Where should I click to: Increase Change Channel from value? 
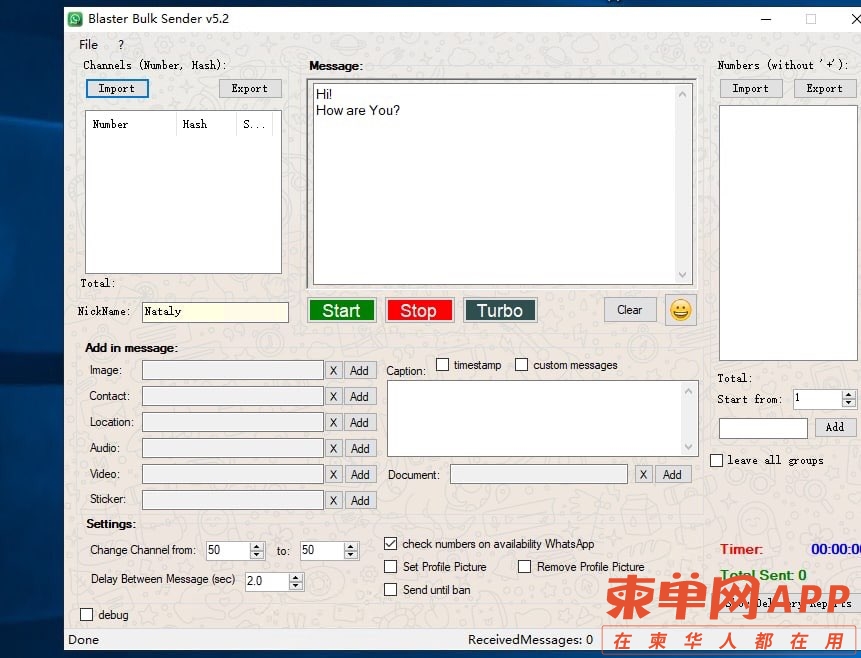pyautogui.click(x=256, y=547)
